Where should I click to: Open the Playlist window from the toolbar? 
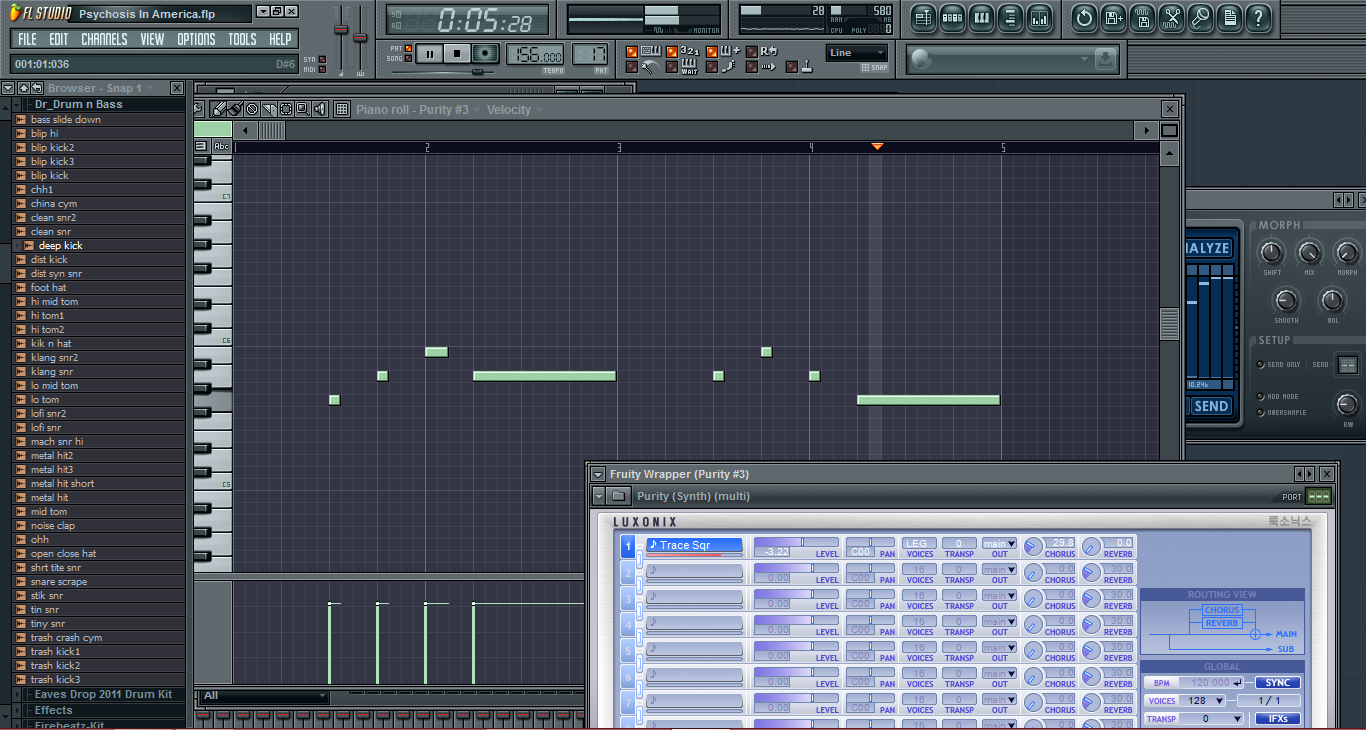[923, 18]
